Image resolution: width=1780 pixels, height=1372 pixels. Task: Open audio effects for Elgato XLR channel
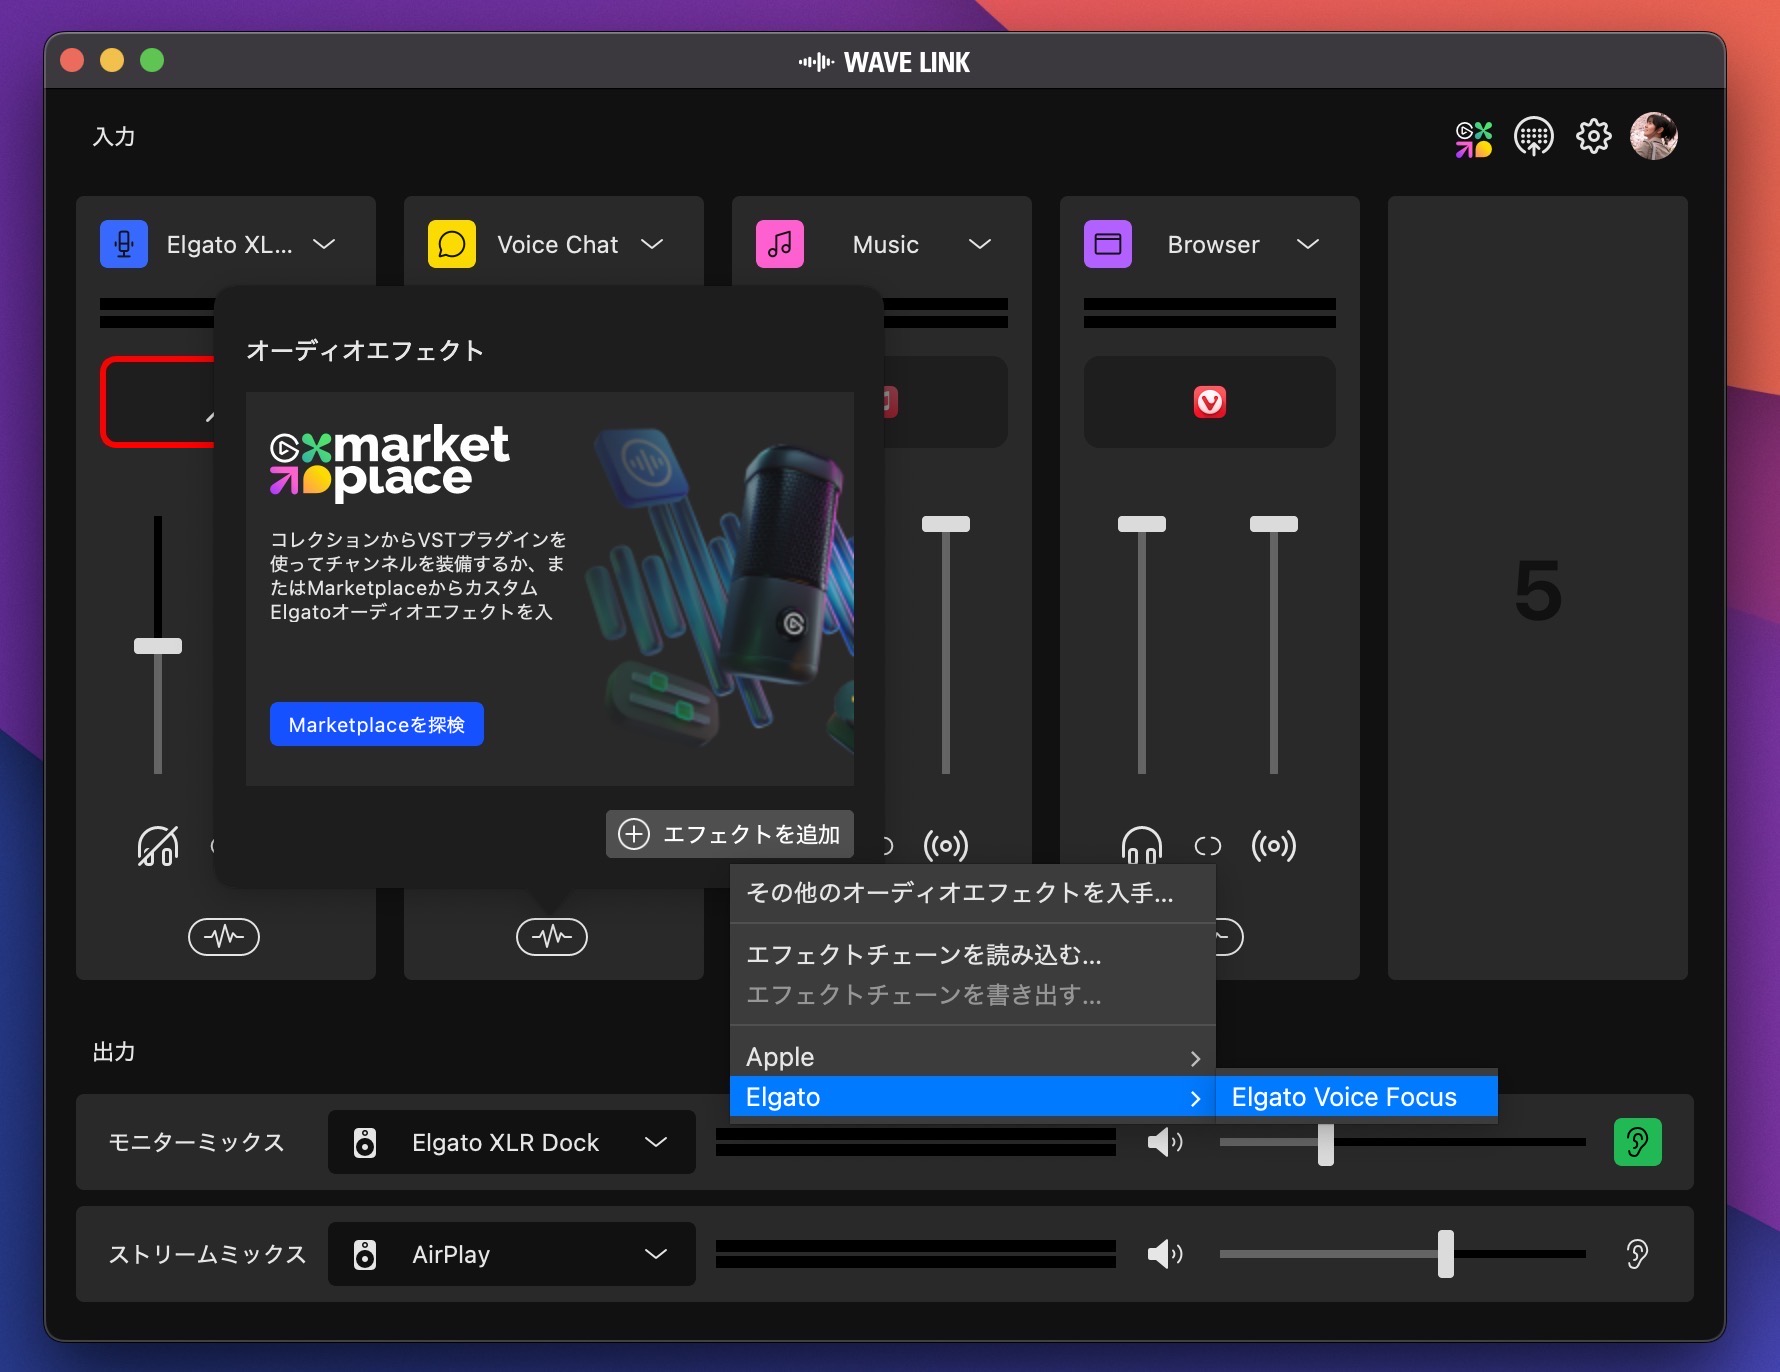pyautogui.click(x=224, y=937)
